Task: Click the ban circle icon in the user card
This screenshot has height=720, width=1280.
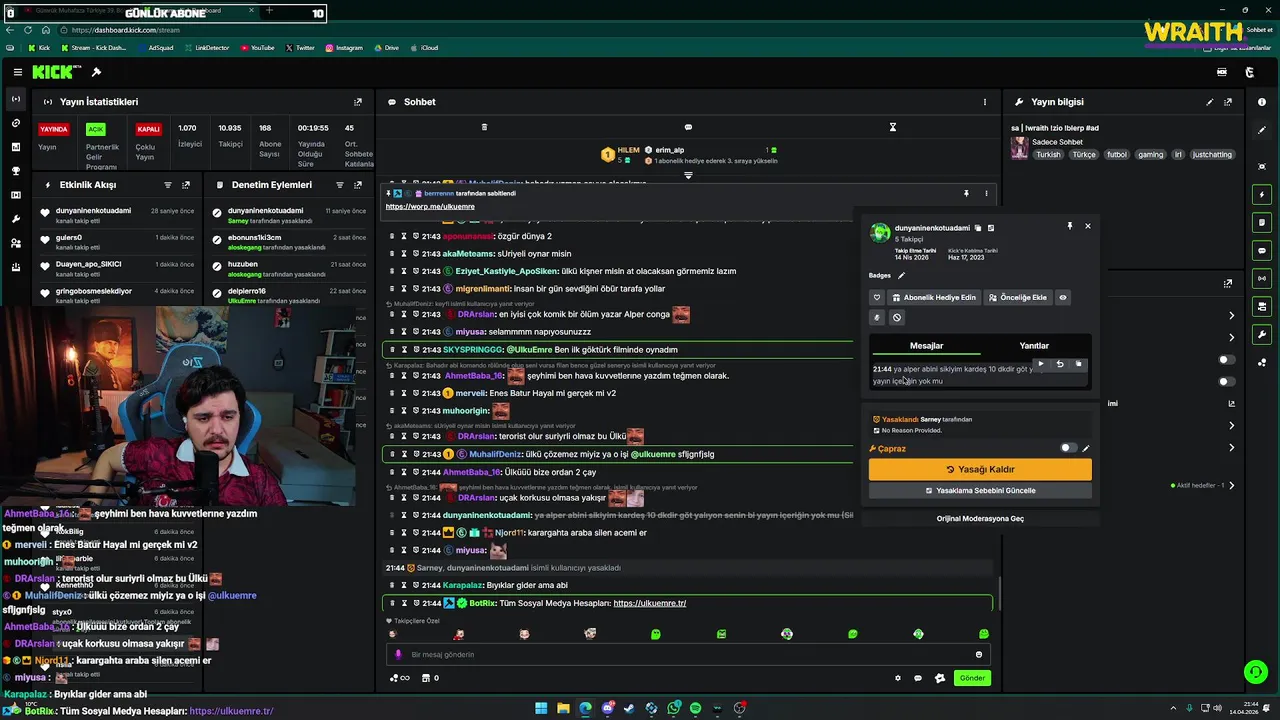Action: (897, 318)
